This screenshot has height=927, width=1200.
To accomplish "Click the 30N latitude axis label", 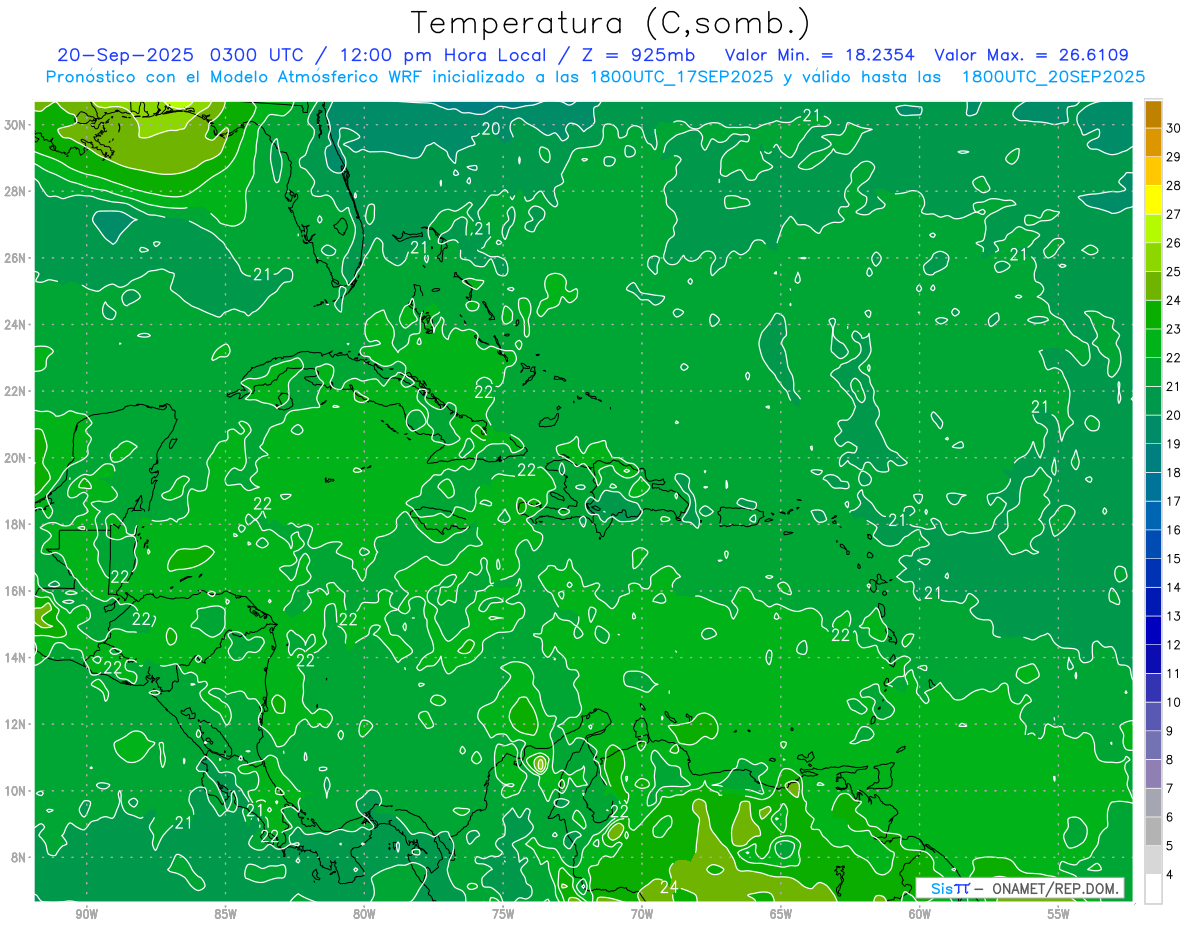I will click(16, 125).
